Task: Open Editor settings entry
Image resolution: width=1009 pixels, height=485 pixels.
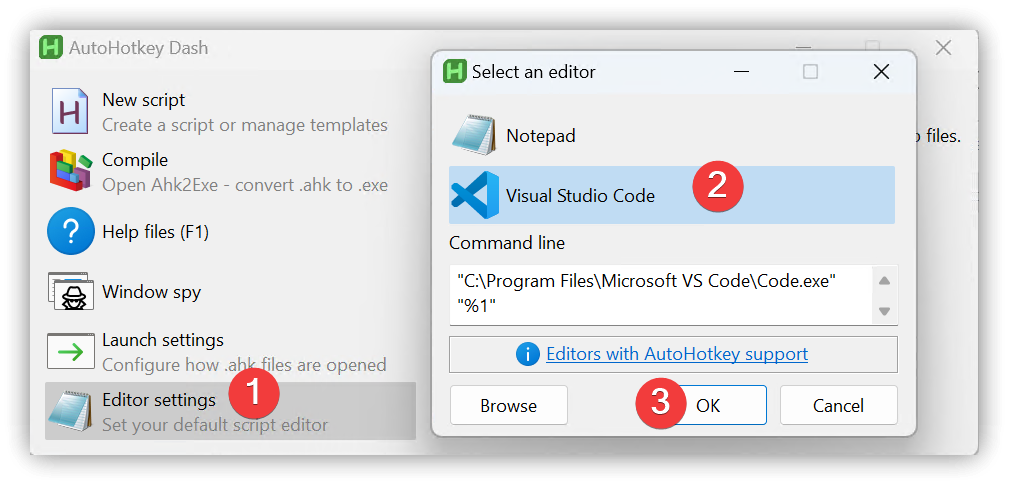Action: pyautogui.click(x=230, y=412)
